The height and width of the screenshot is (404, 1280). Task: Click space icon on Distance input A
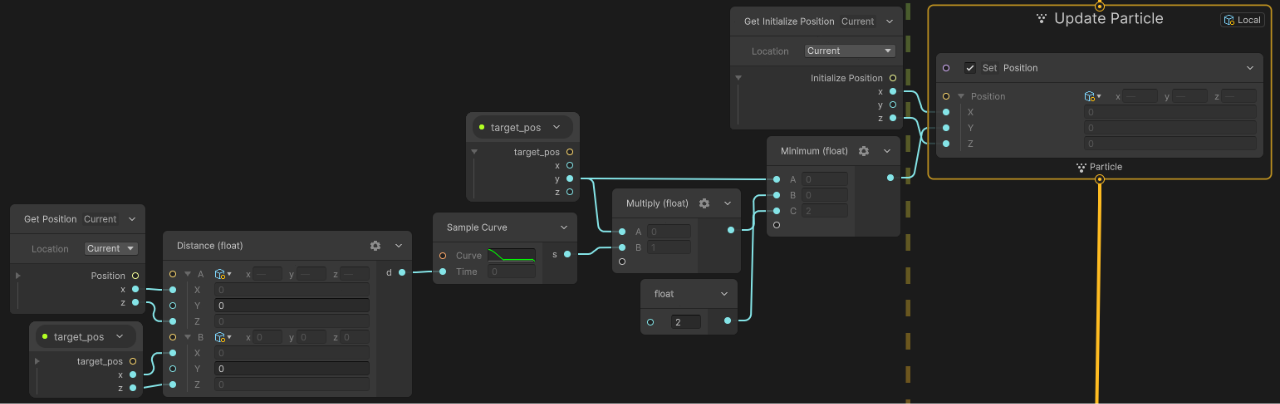pos(219,273)
